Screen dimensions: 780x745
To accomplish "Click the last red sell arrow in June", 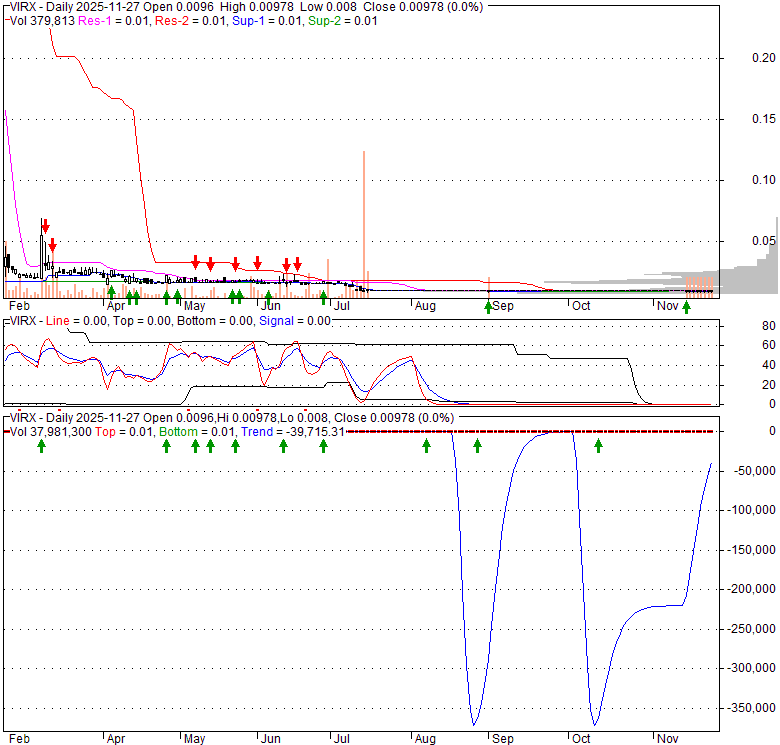I will point(297,264).
